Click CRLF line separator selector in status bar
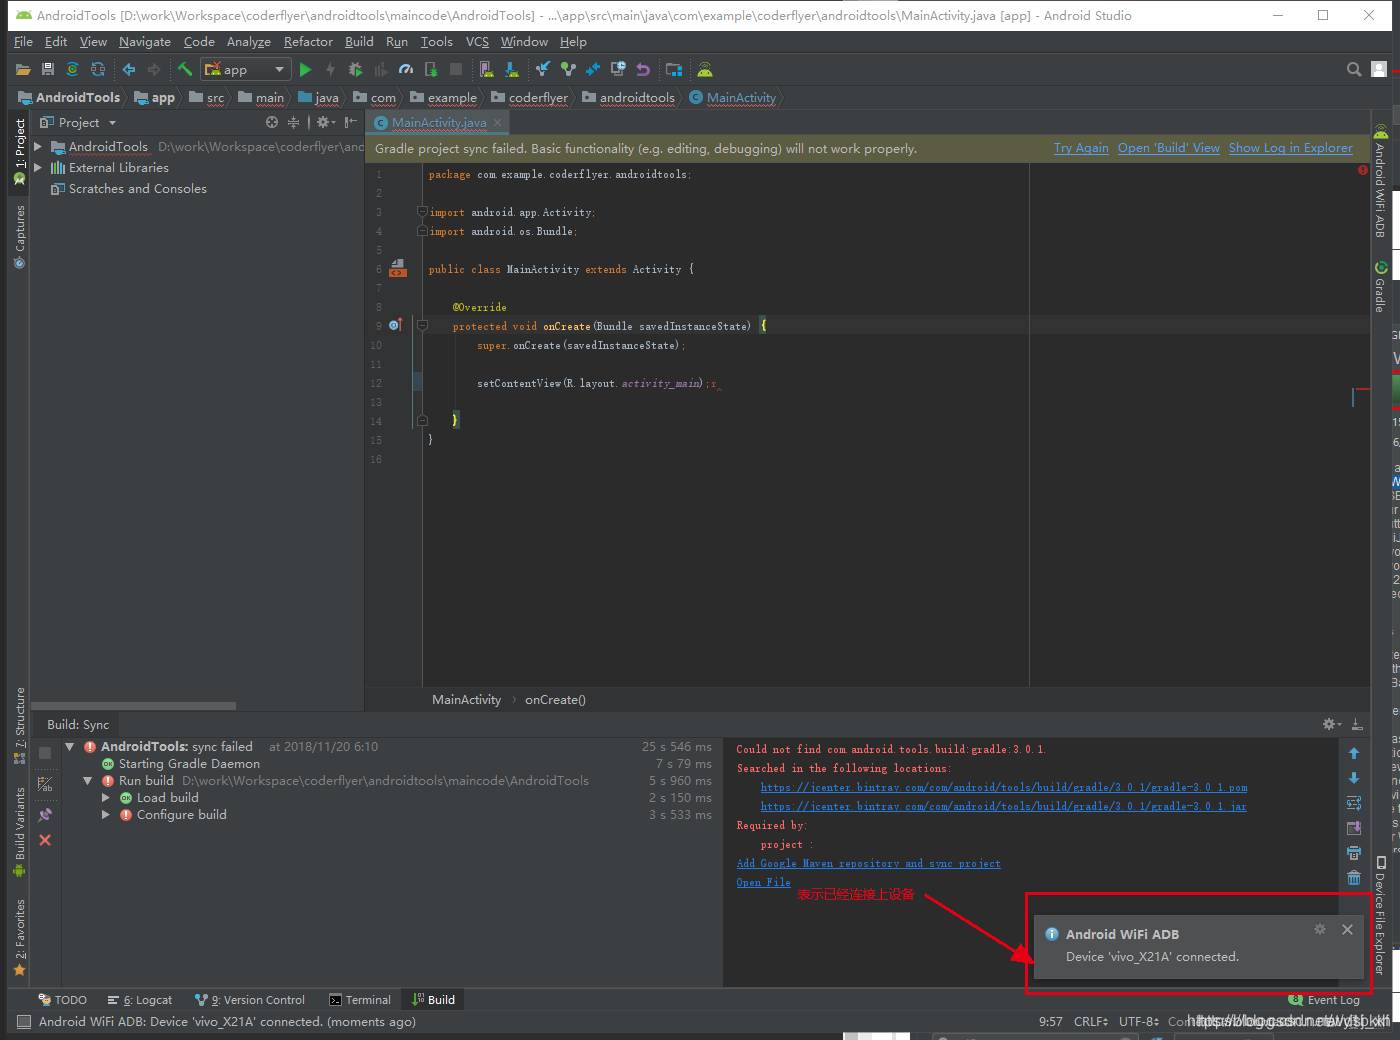Screen dimensions: 1400x1040 click(x=1090, y=1021)
